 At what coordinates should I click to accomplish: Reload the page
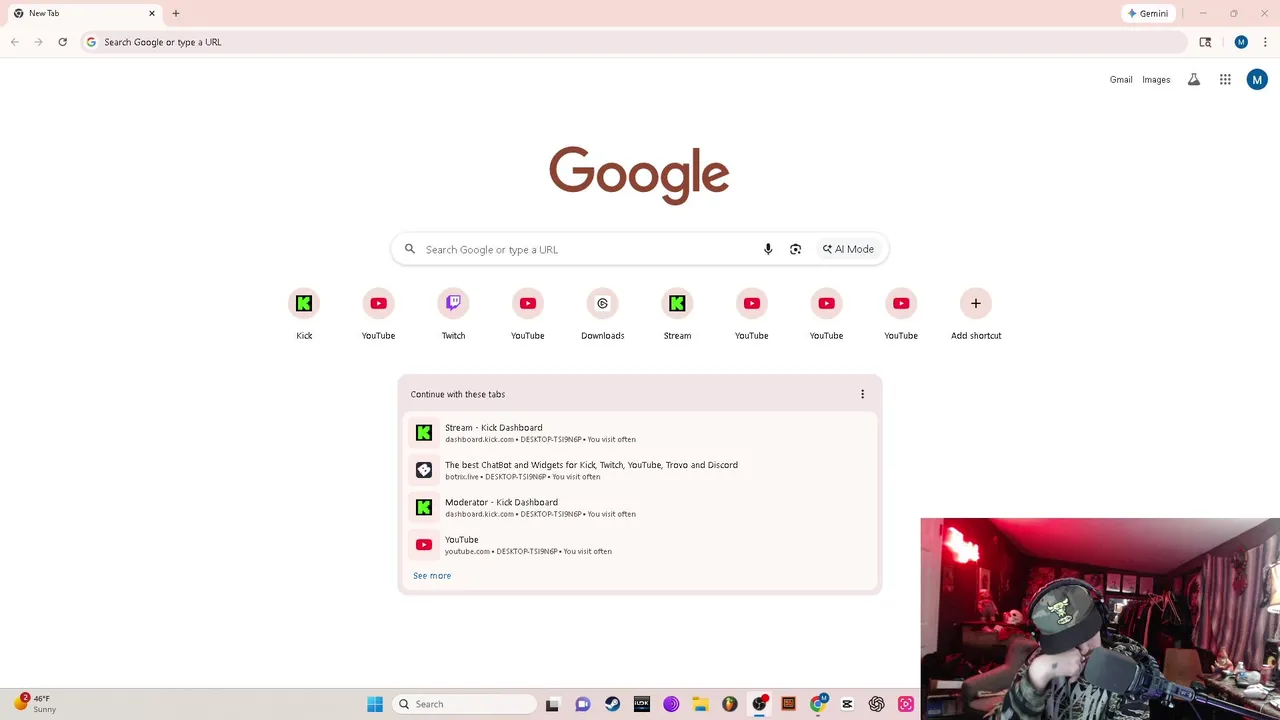coord(62,42)
